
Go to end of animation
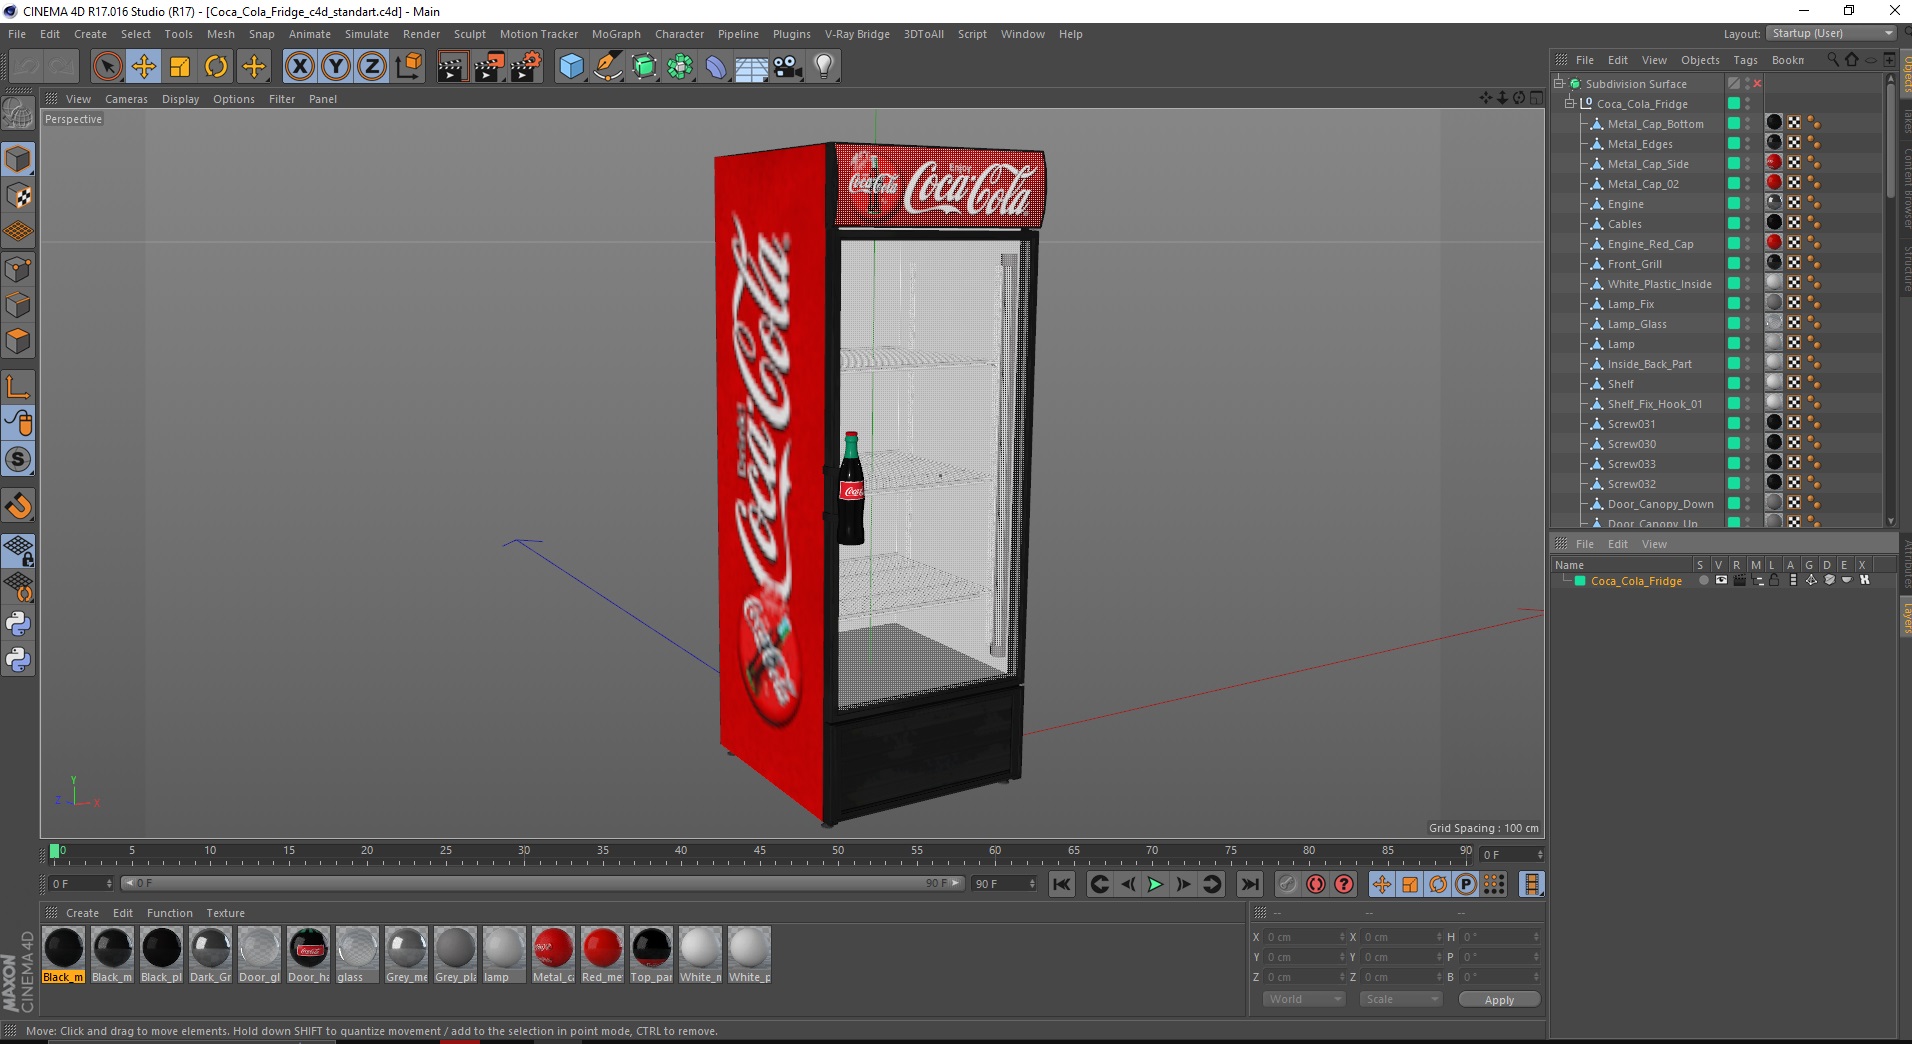pos(1249,884)
